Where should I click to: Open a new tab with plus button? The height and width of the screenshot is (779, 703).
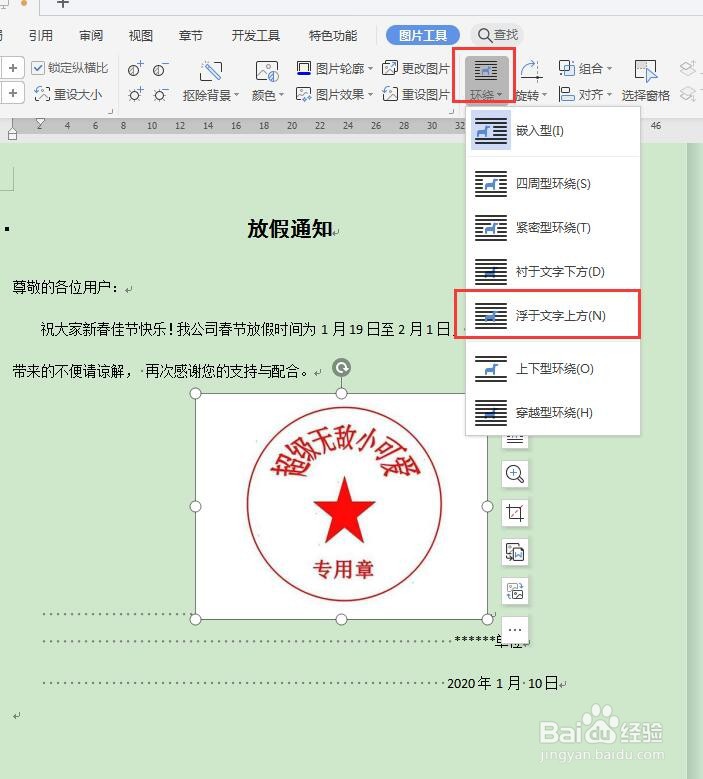63,4
